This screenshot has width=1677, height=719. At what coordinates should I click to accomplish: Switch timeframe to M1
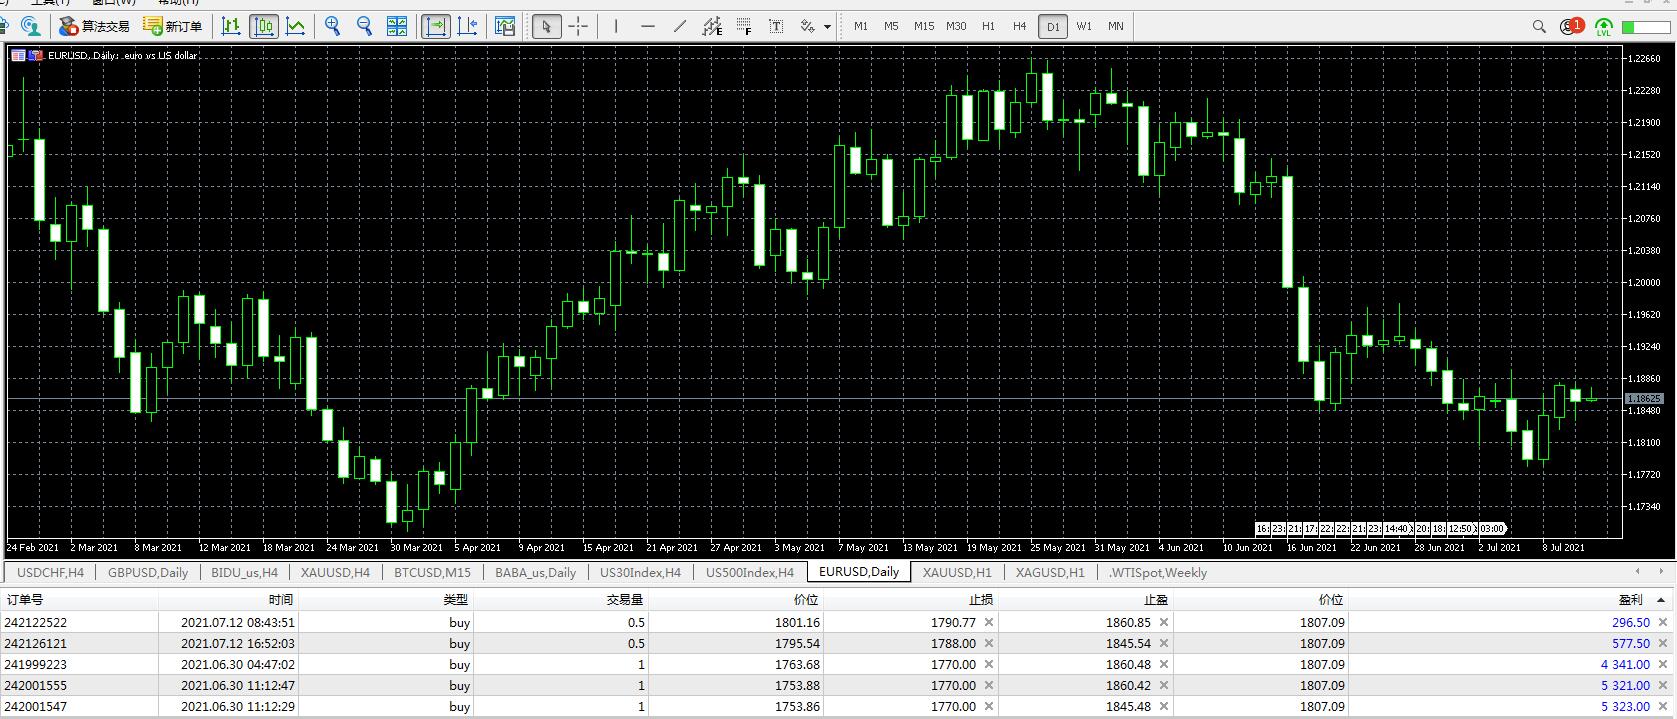coord(860,26)
